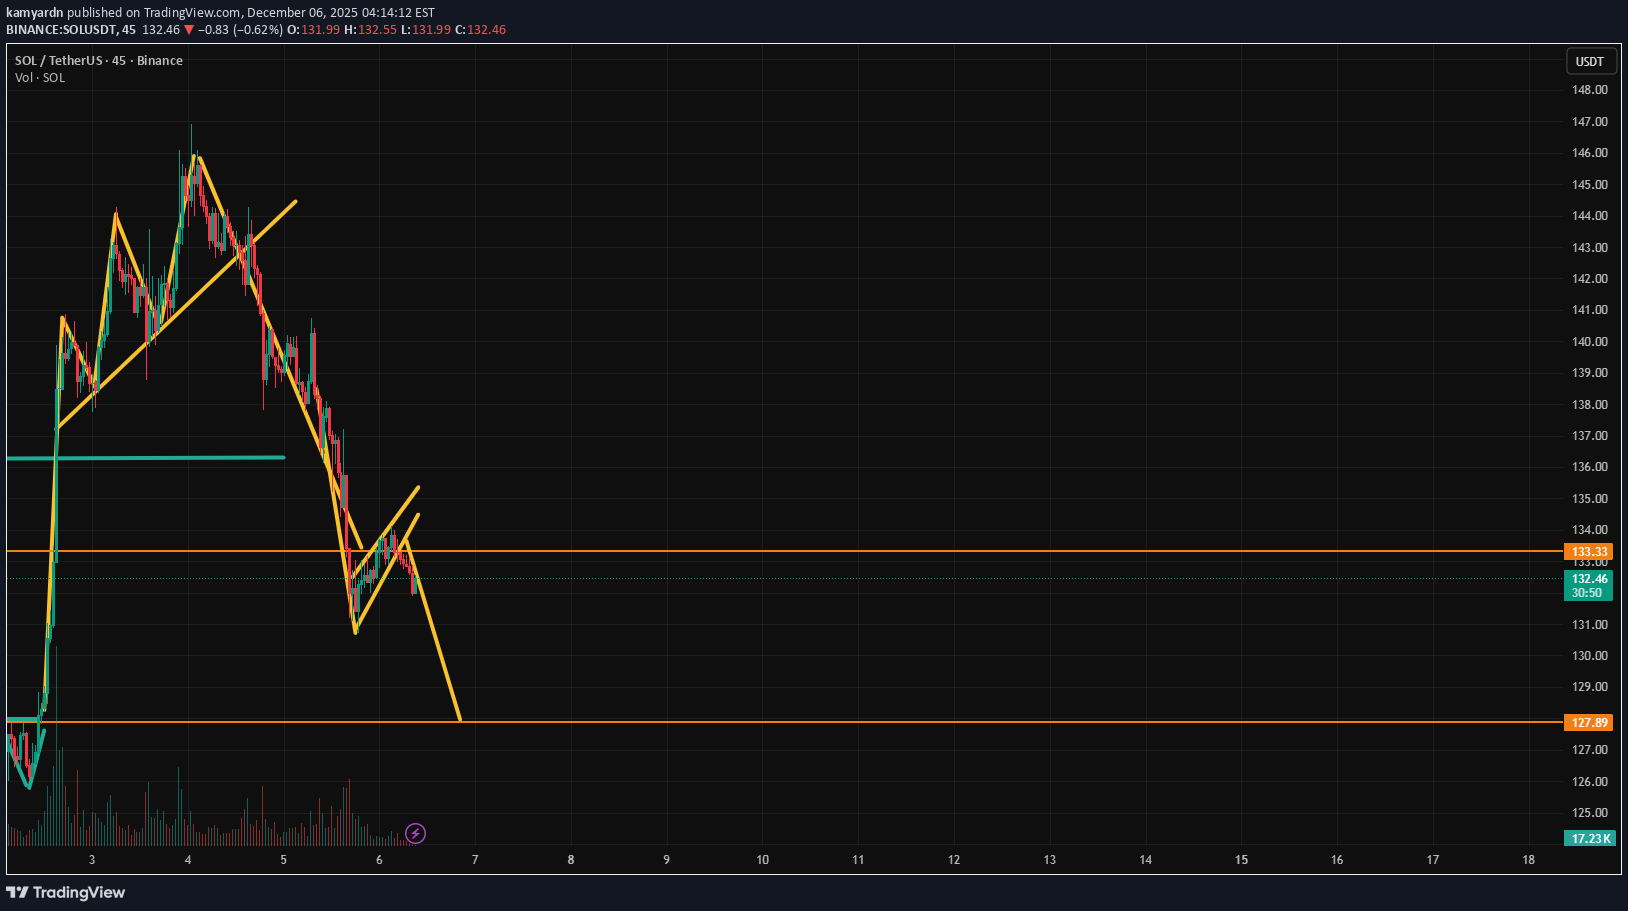Click the 148.00 price axis label

tap(1589, 90)
